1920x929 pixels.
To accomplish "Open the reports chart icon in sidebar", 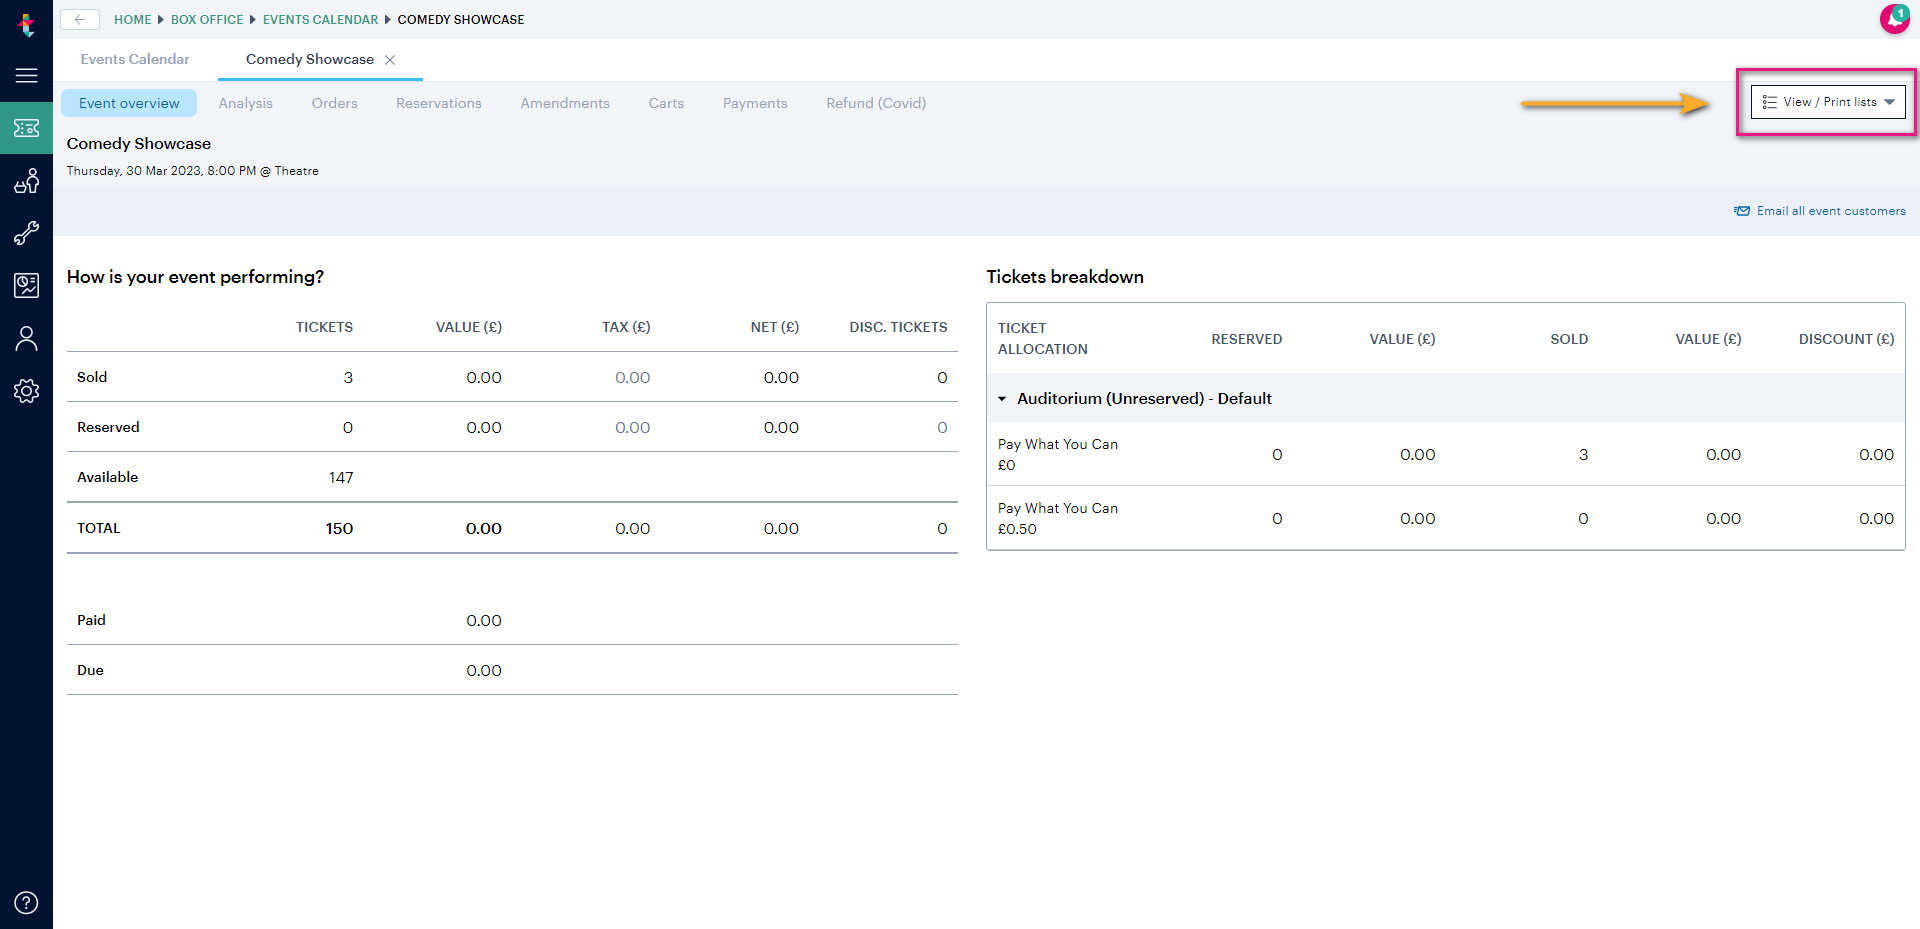I will (26, 286).
